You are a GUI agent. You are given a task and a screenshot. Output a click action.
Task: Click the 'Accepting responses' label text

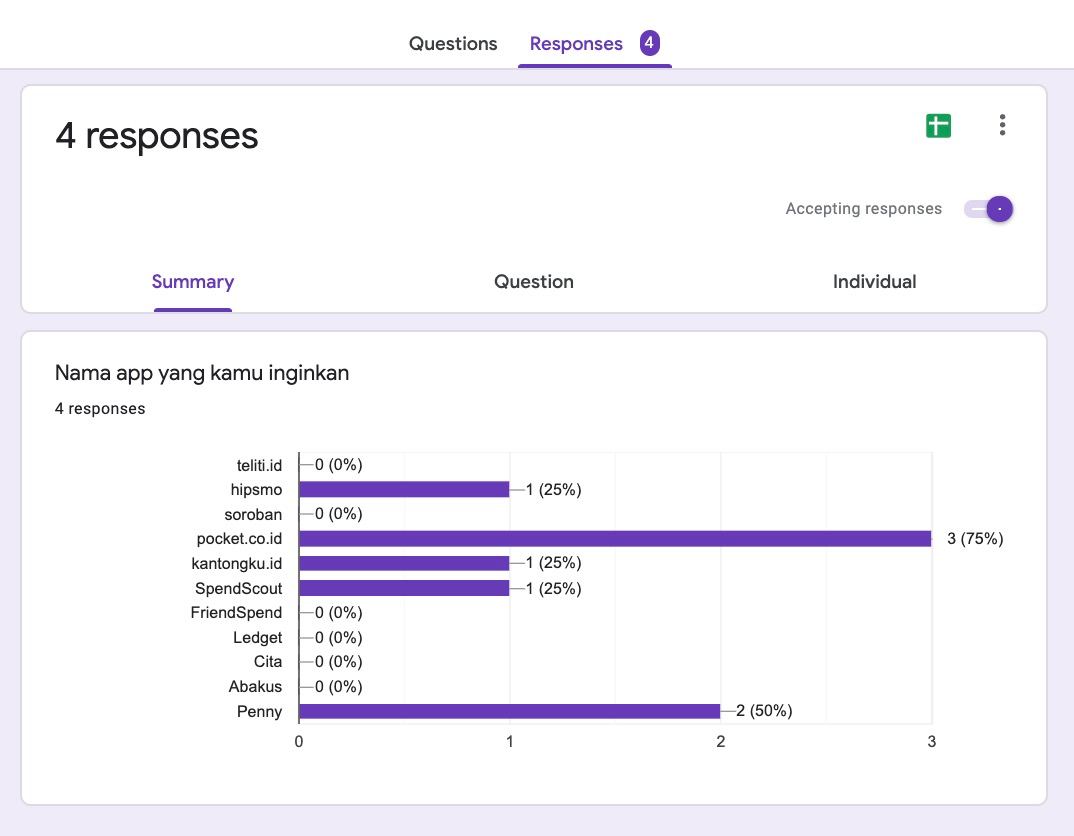(864, 209)
